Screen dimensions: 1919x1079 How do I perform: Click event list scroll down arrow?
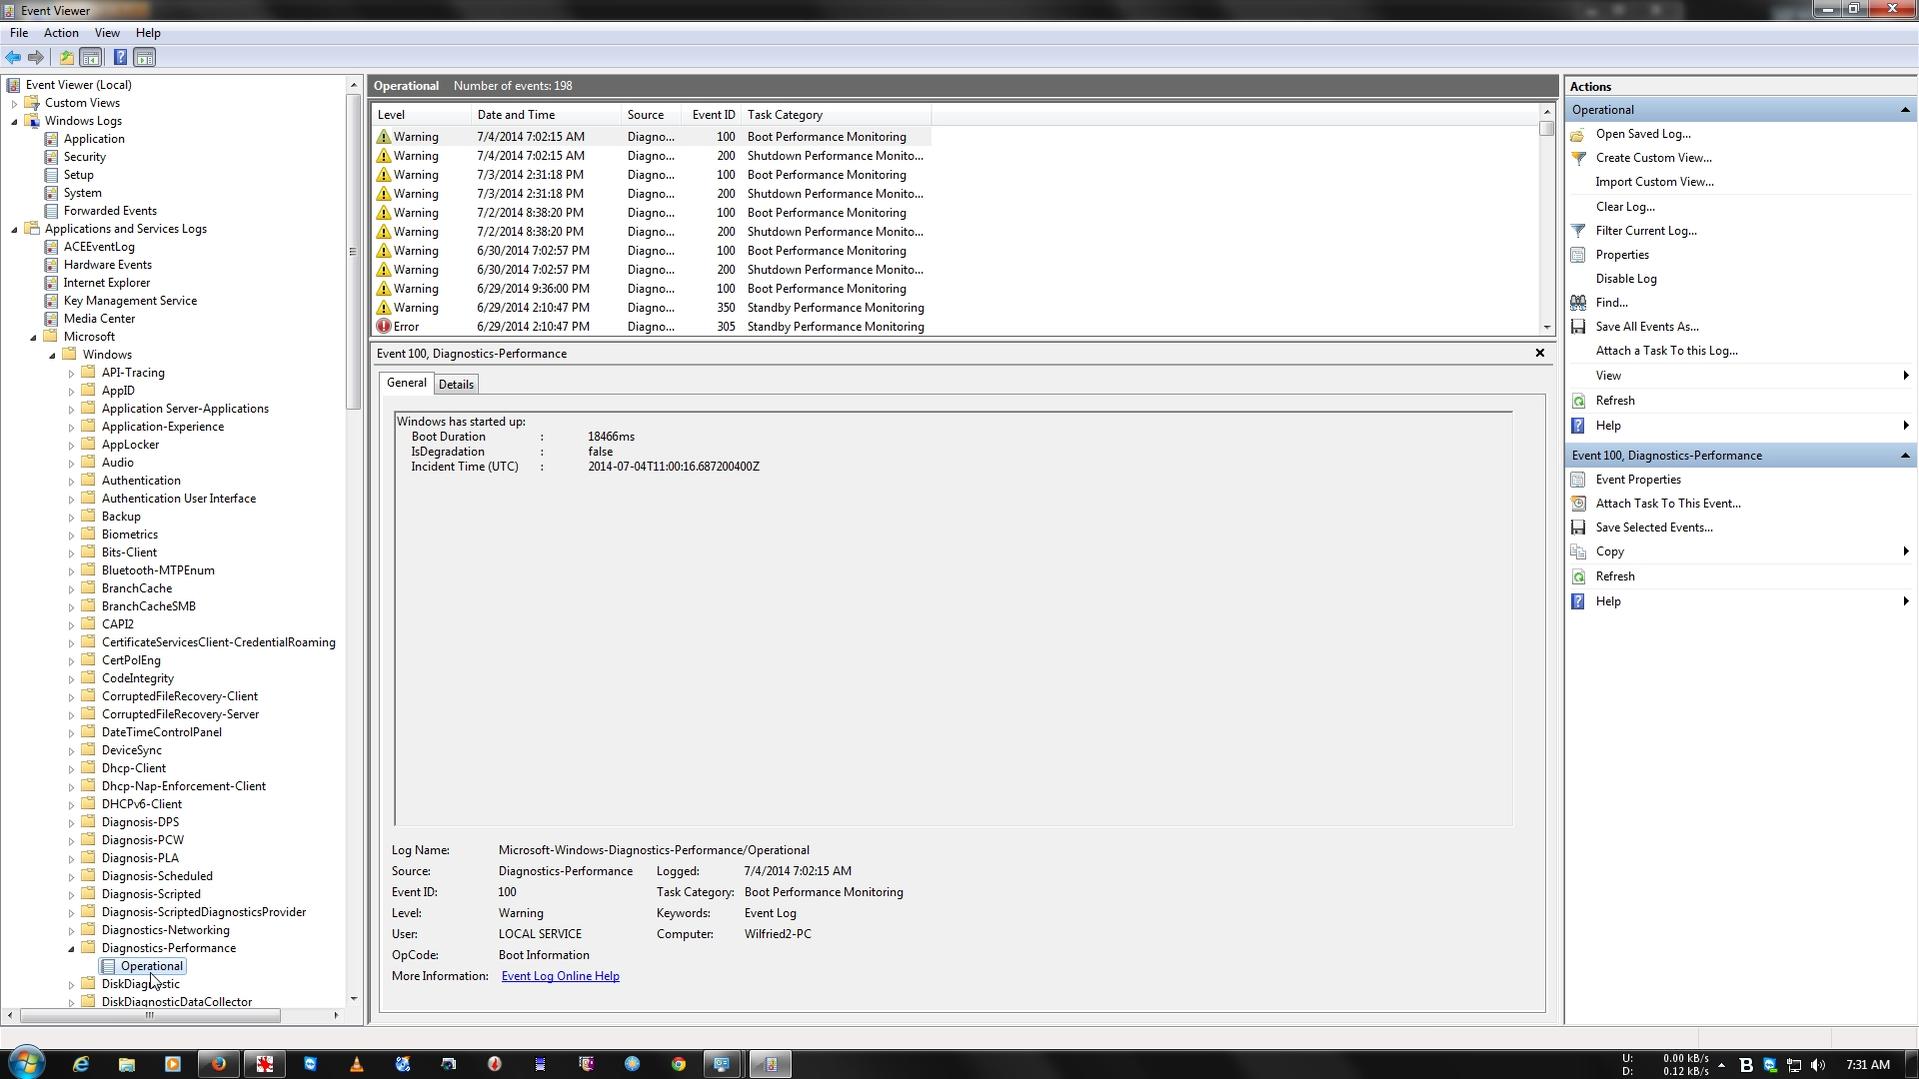pos(1547,327)
